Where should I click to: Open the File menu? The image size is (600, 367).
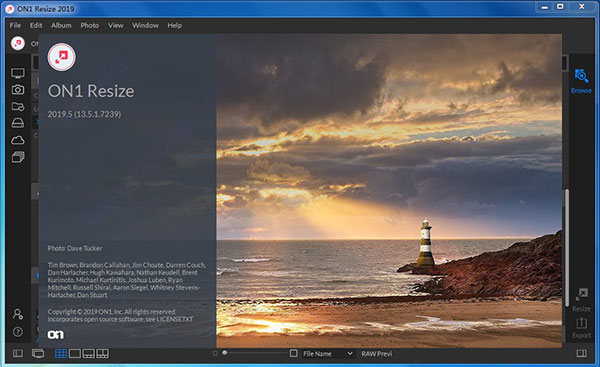(x=15, y=25)
